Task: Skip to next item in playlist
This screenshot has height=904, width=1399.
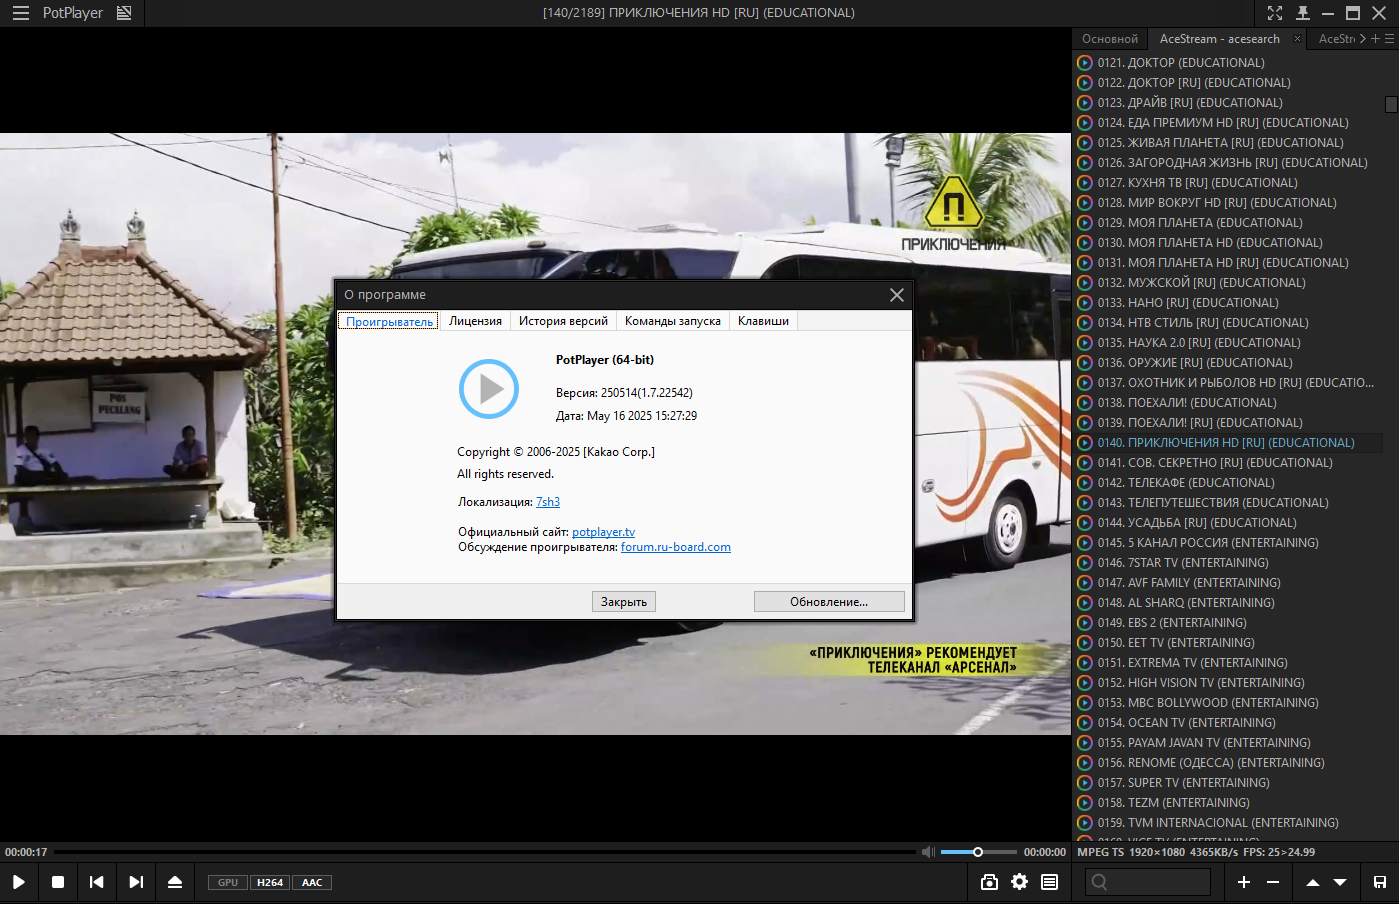Action: (136, 882)
